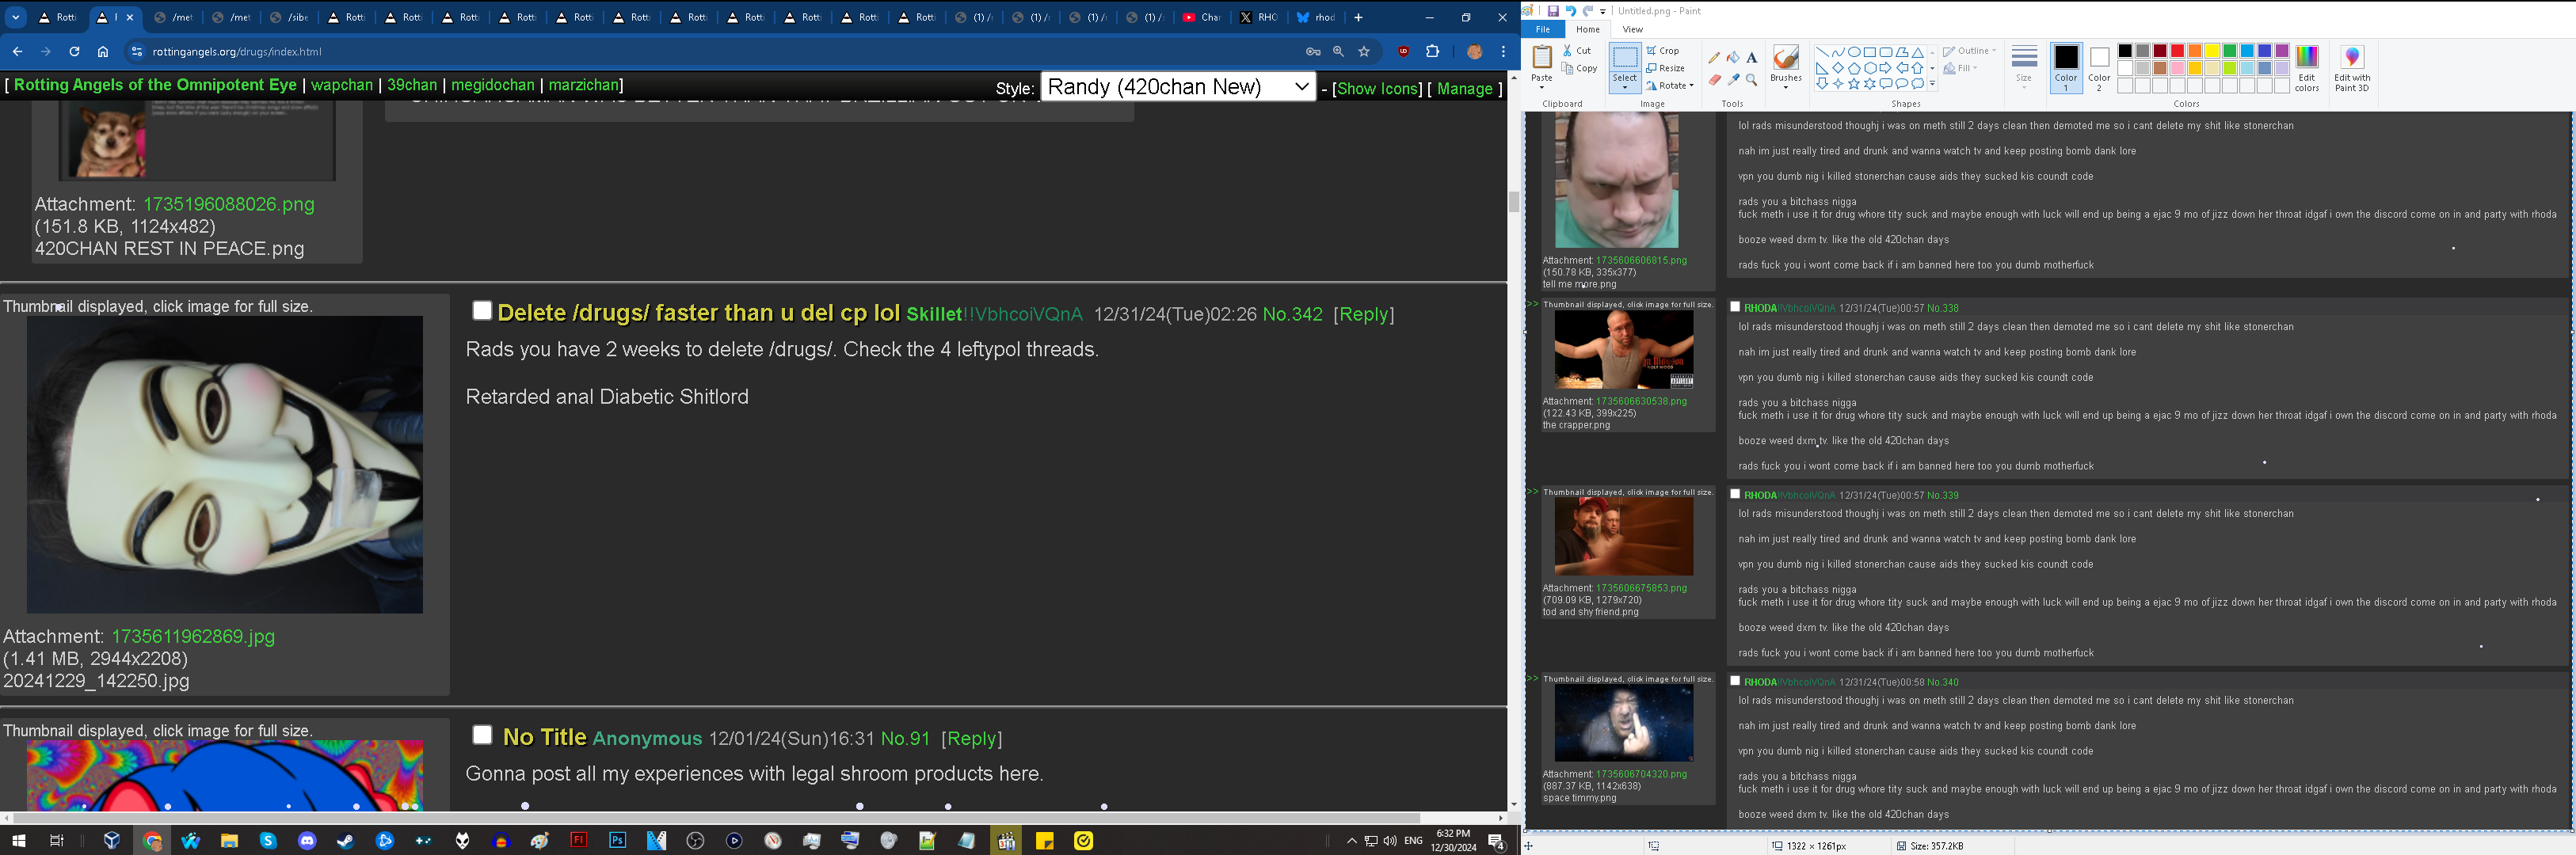Go to browser home page
The image size is (2576, 855).
pos(103,51)
